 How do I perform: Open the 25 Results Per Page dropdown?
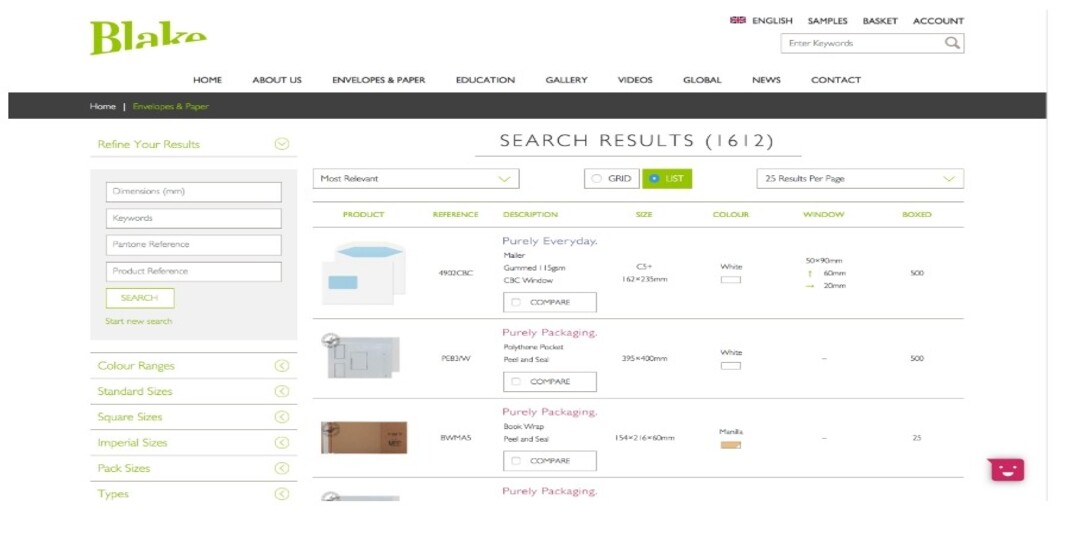[x=860, y=178]
